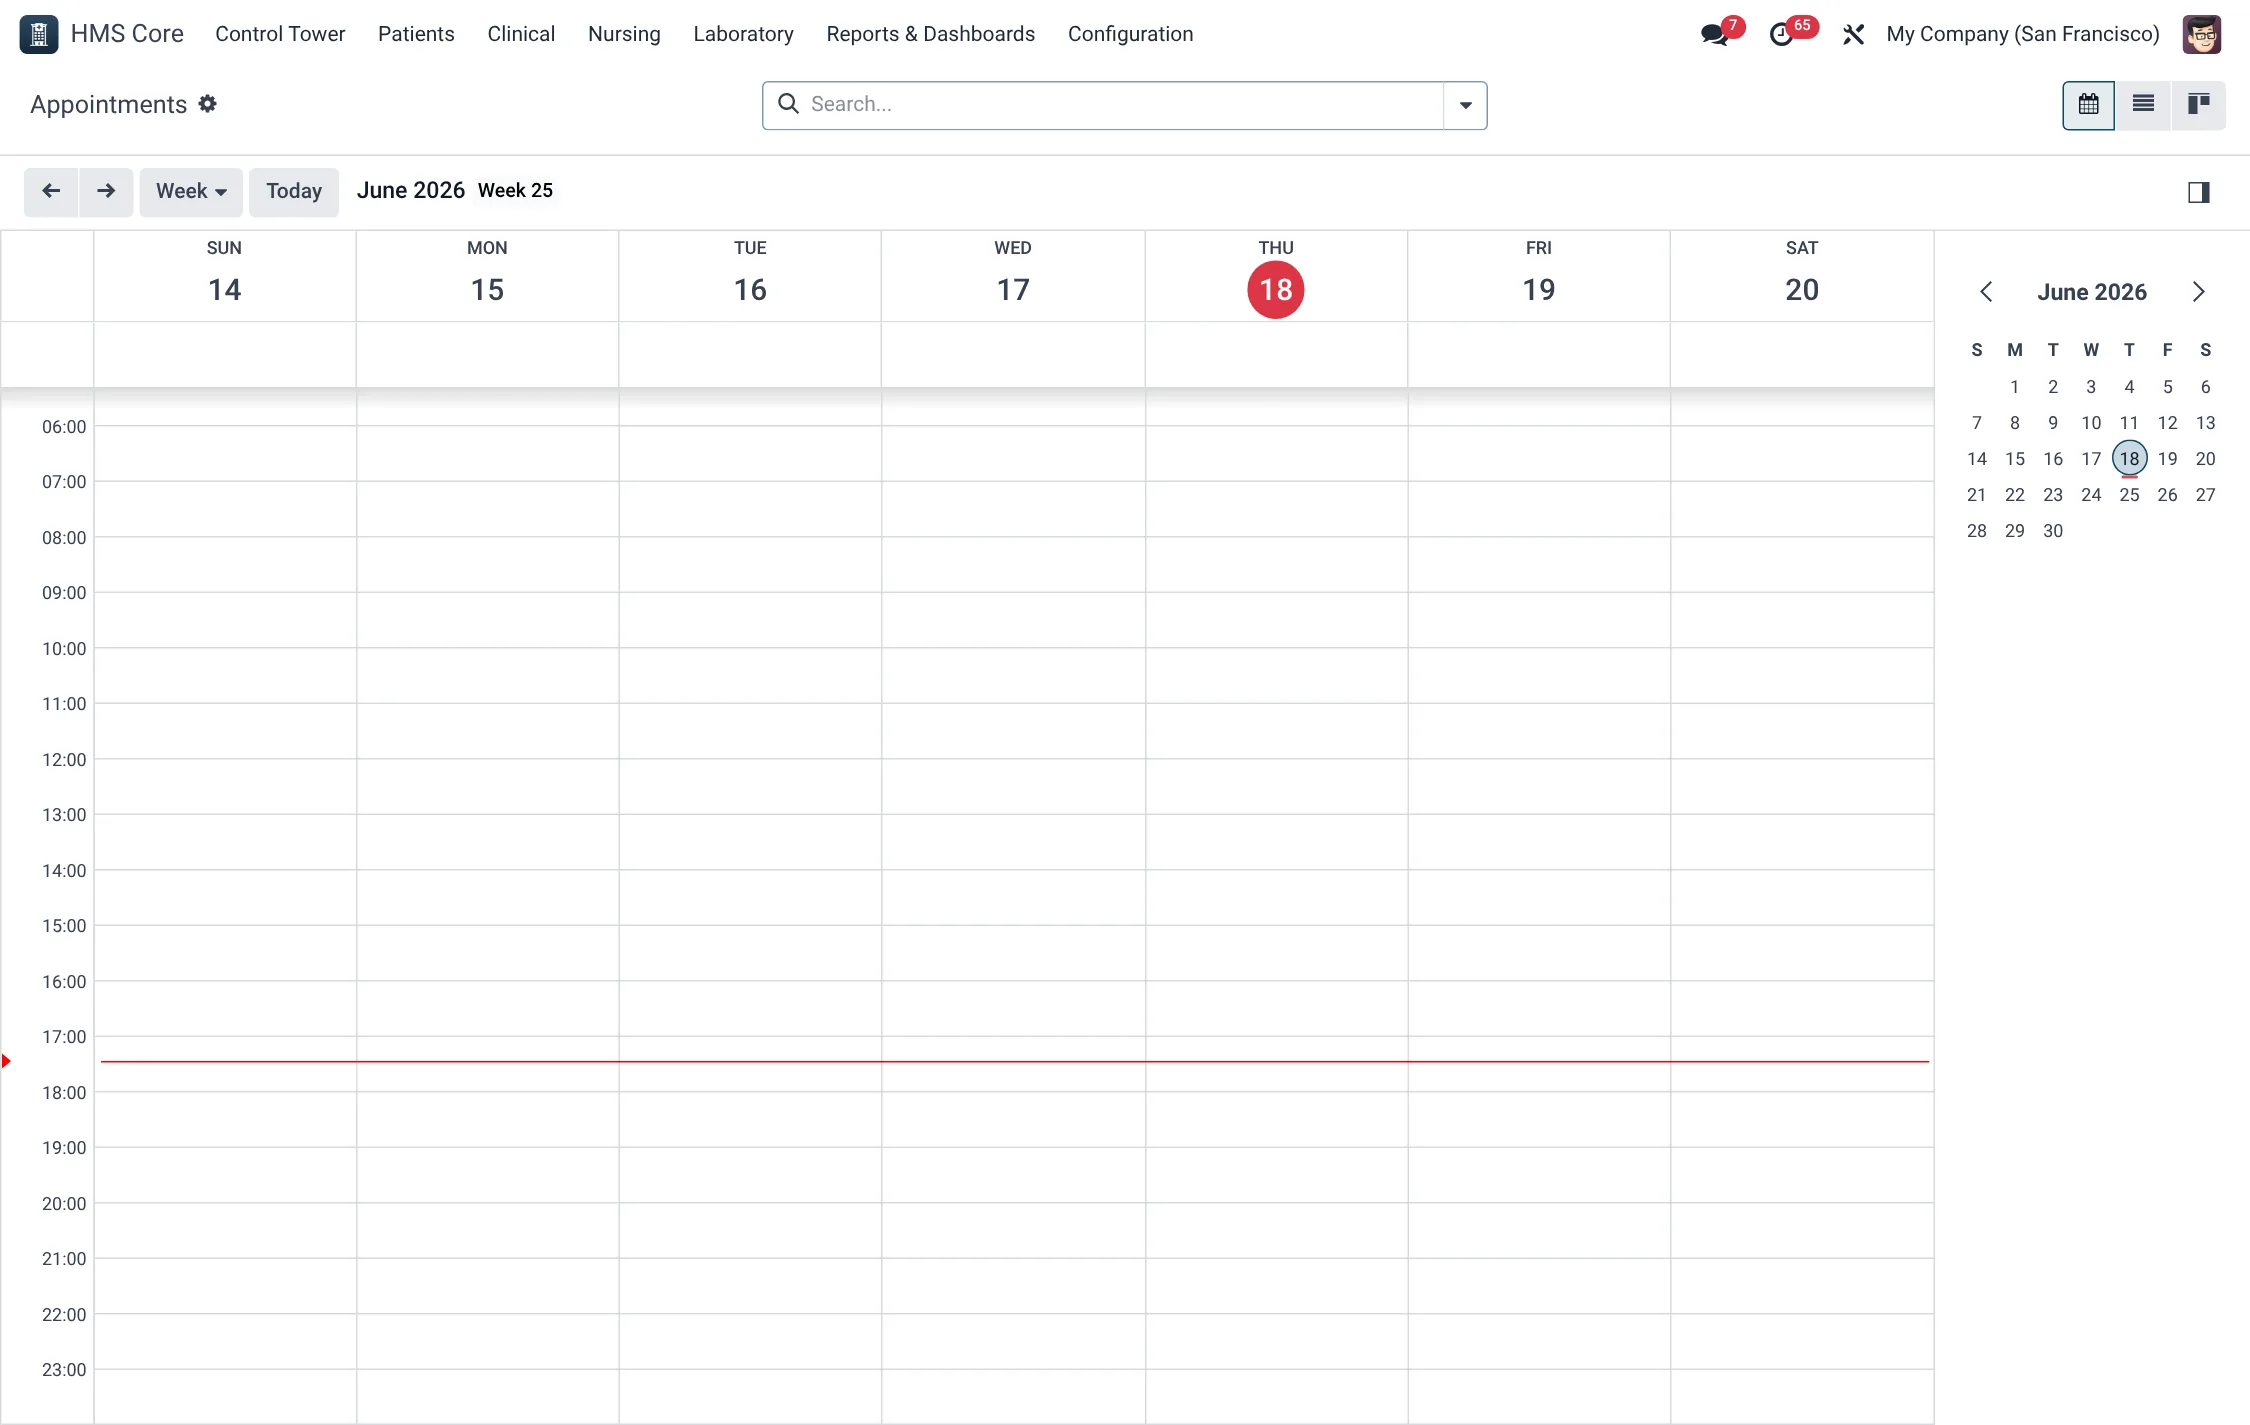The image size is (2250, 1425).
Task: Open the HMS Core app icon
Action: [x=39, y=34]
